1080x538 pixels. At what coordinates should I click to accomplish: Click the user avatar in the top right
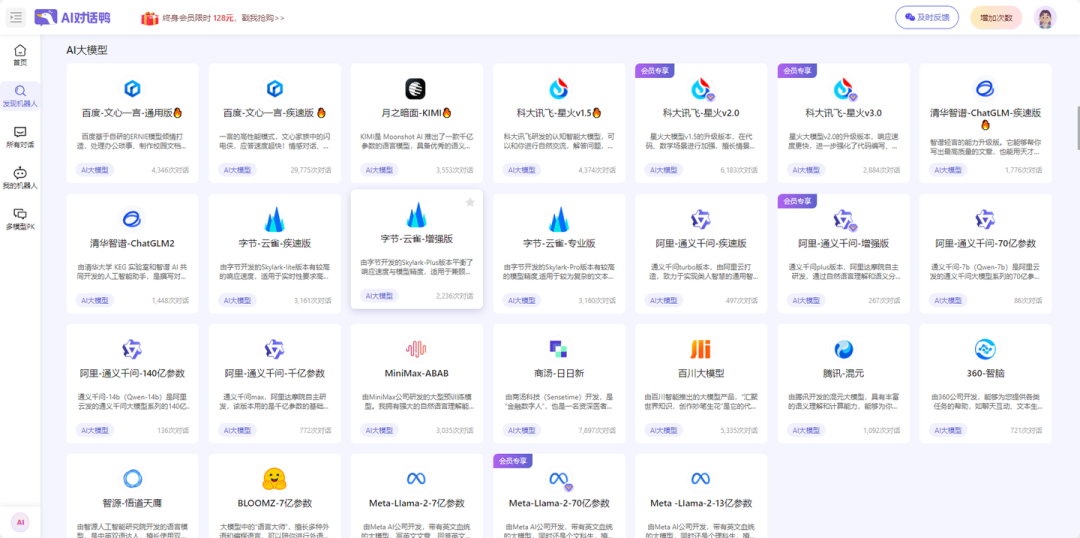[x=1045, y=18]
